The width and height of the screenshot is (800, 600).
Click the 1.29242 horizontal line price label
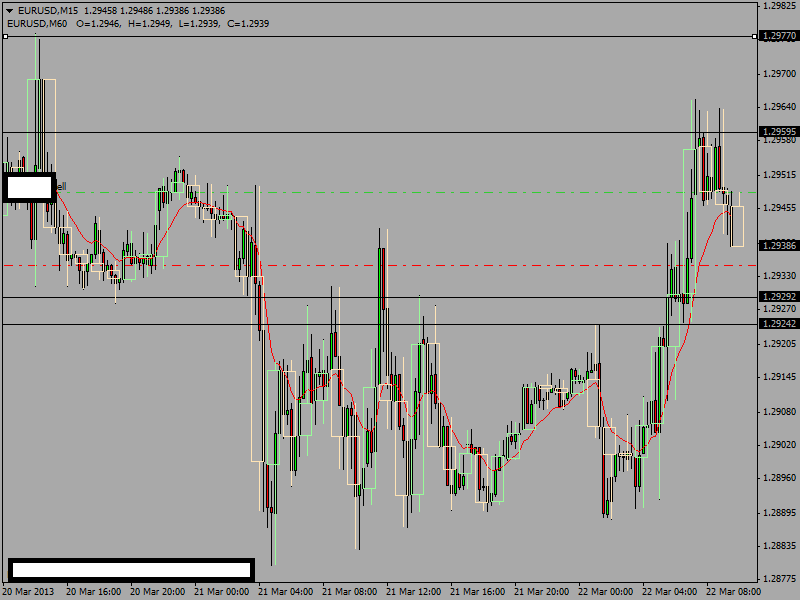tap(779, 323)
